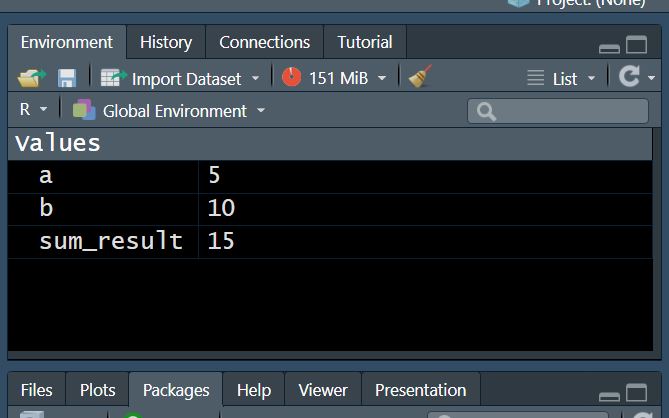Maximize the Environment pane

pyautogui.click(x=637, y=44)
